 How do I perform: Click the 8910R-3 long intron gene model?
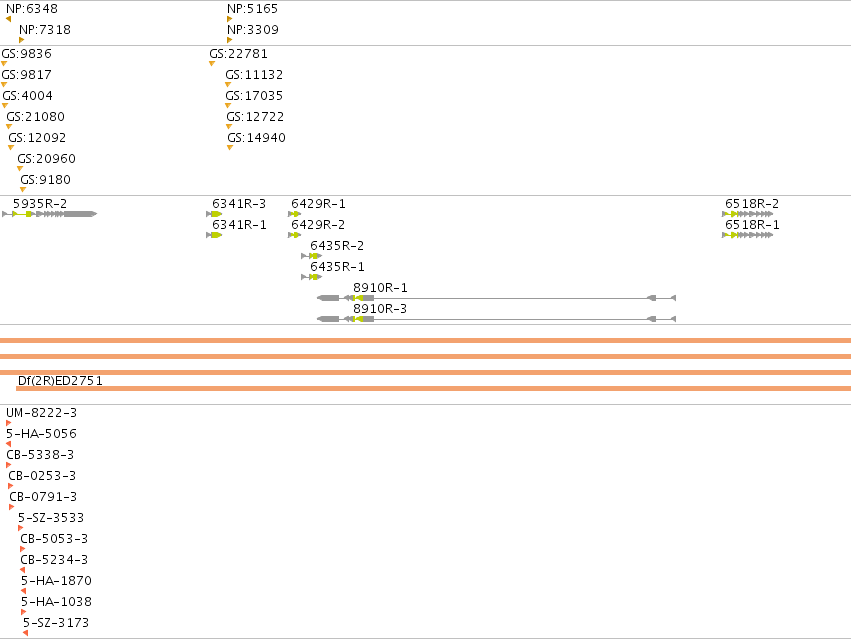497,319
